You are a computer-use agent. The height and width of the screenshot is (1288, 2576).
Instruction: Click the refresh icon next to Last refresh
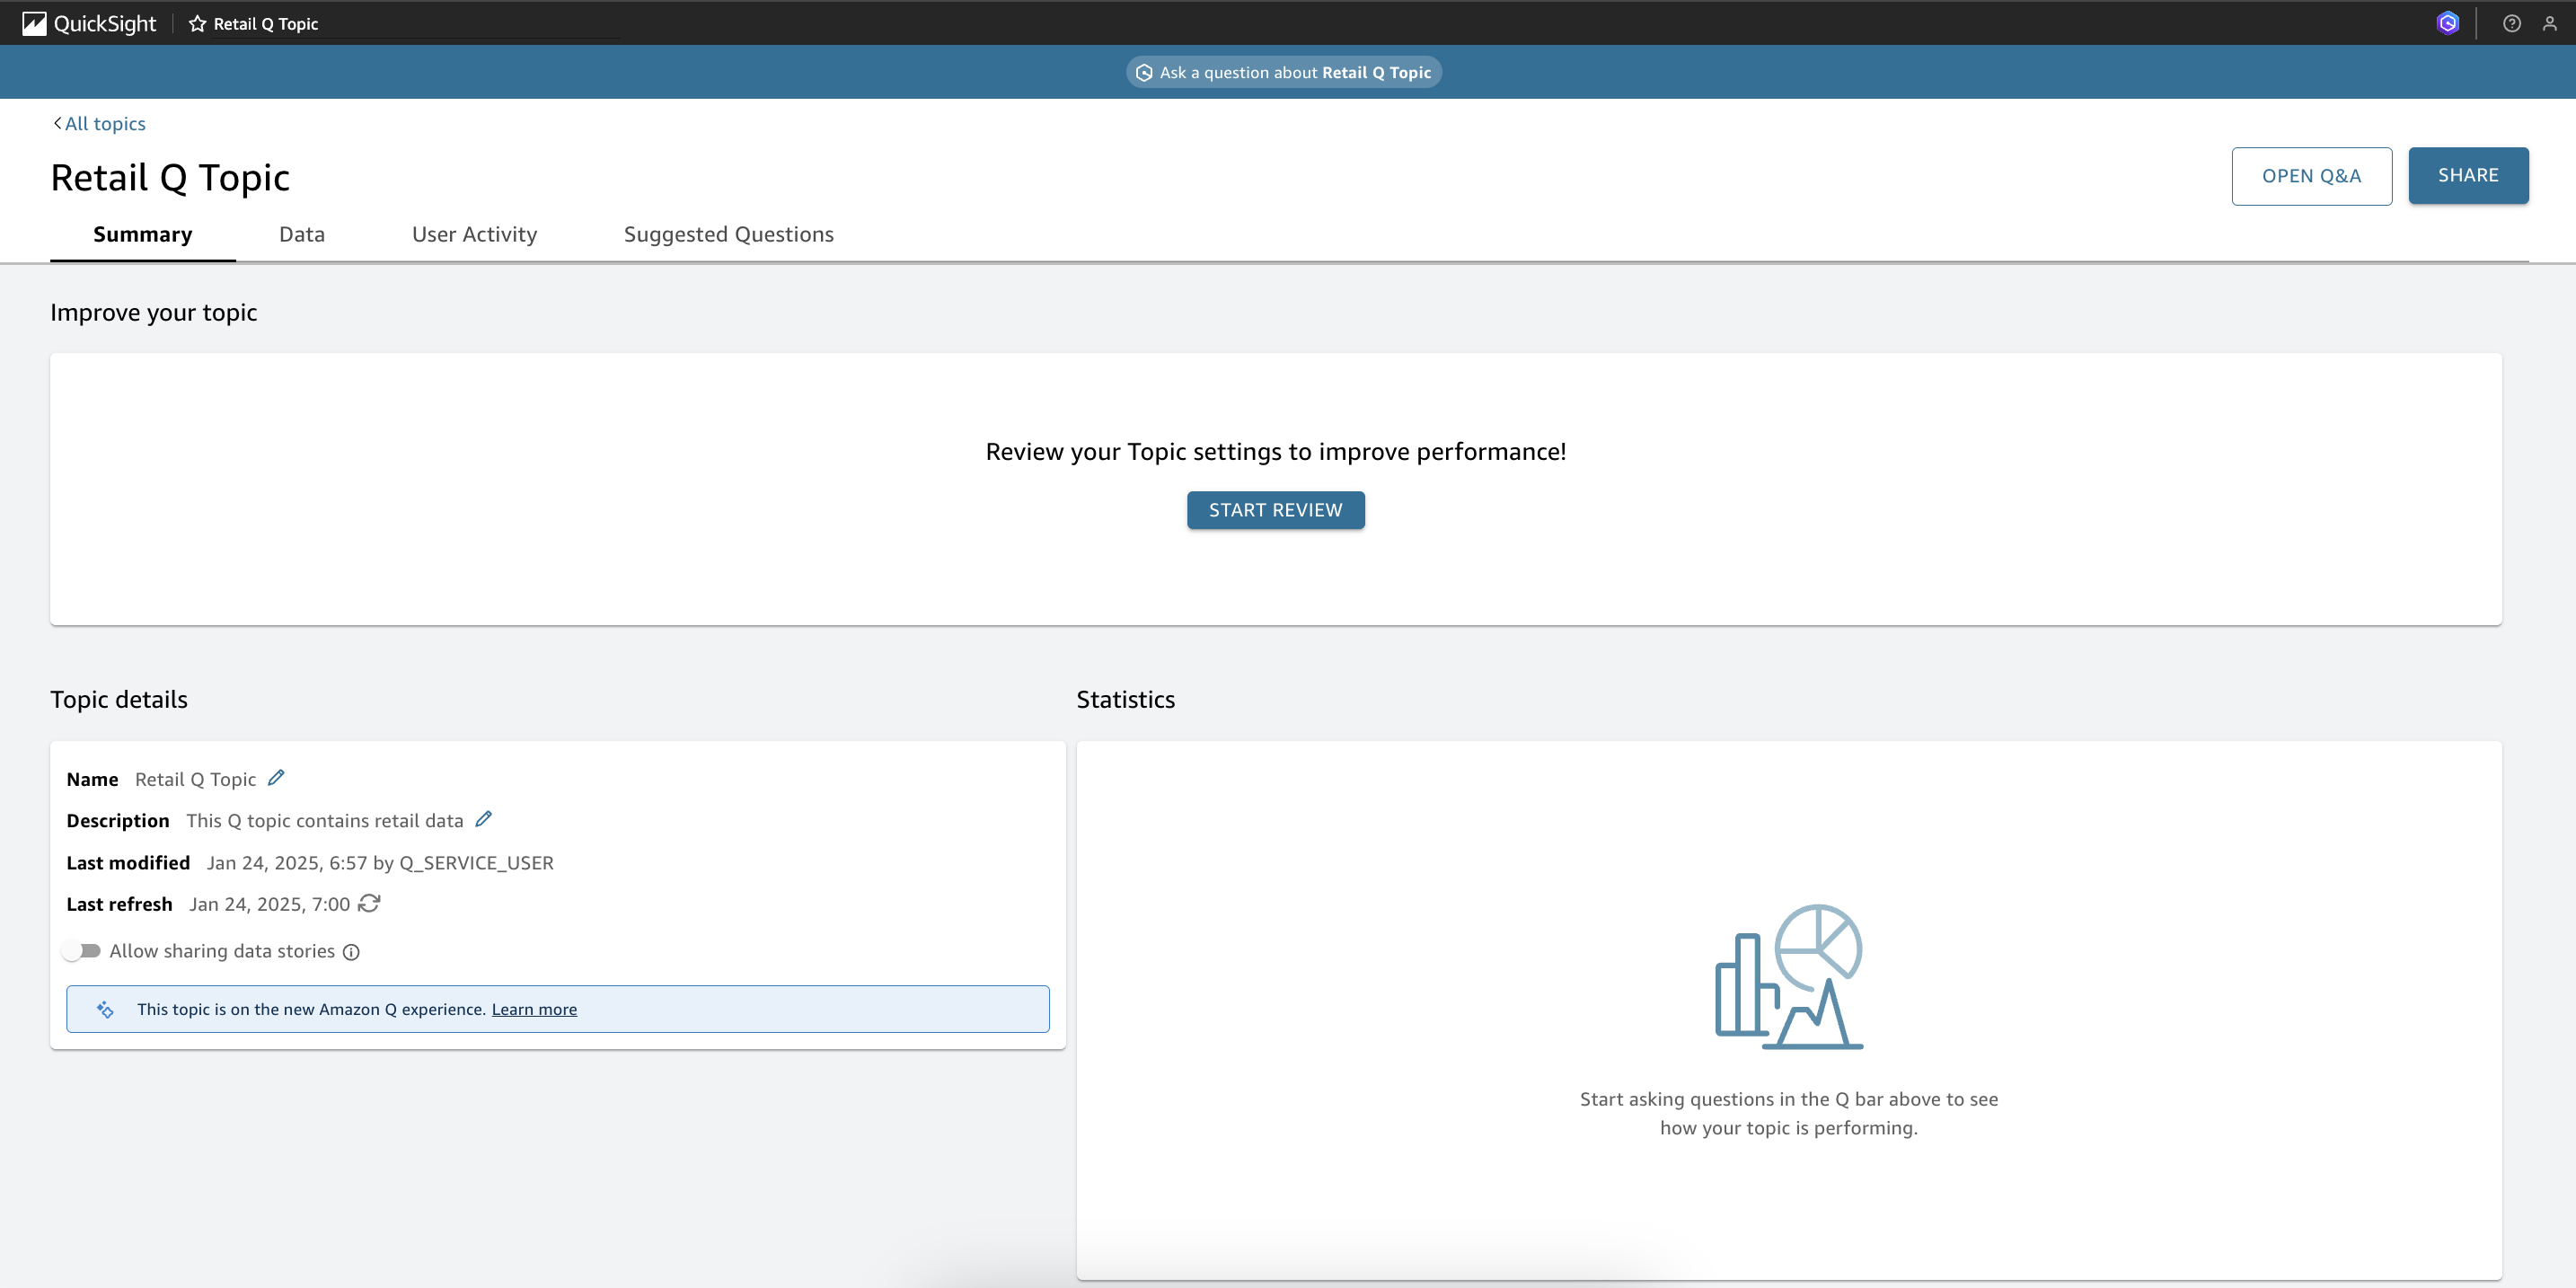tap(369, 903)
